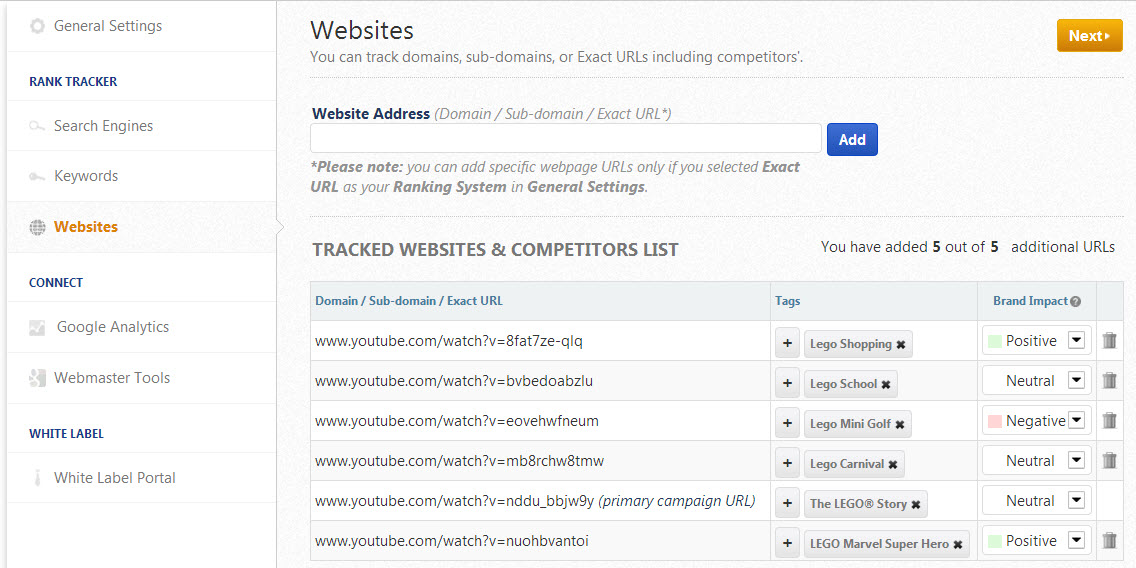
Task: Remove the Lego Shopping tag
Action: pyautogui.click(x=901, y=345)
